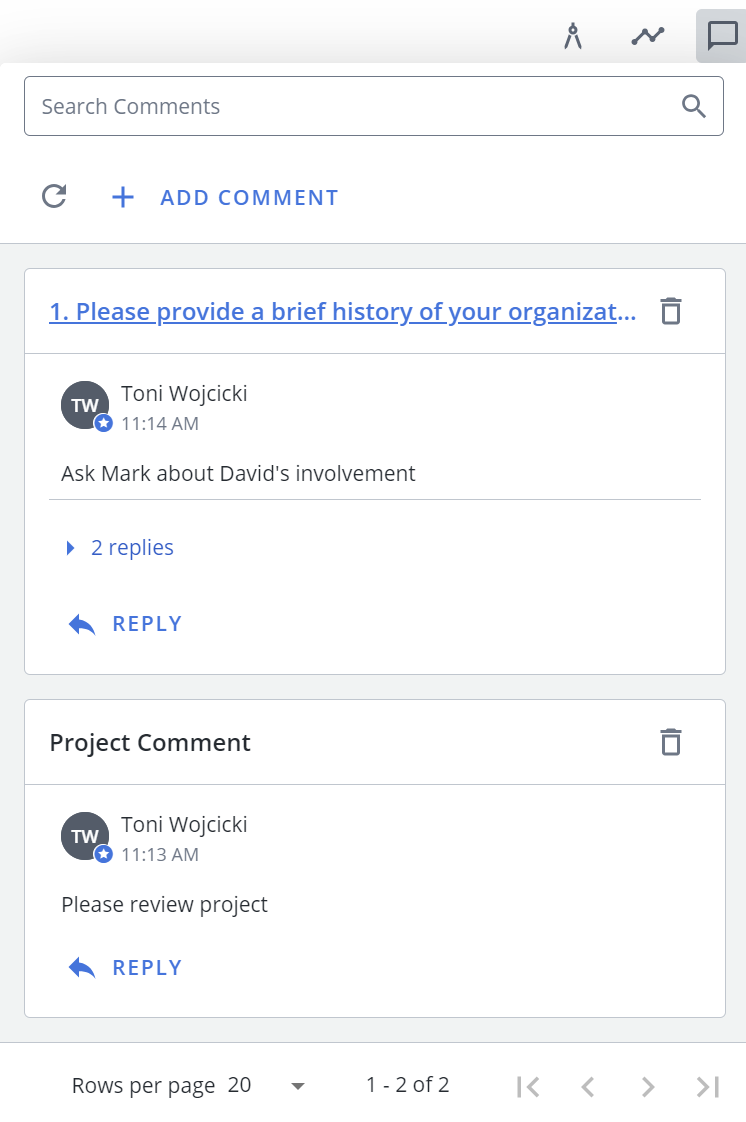Open the compass drafting tool icon
Image resolution: width=746 pixels, height=1122 pixels.
tap(573, 36)
